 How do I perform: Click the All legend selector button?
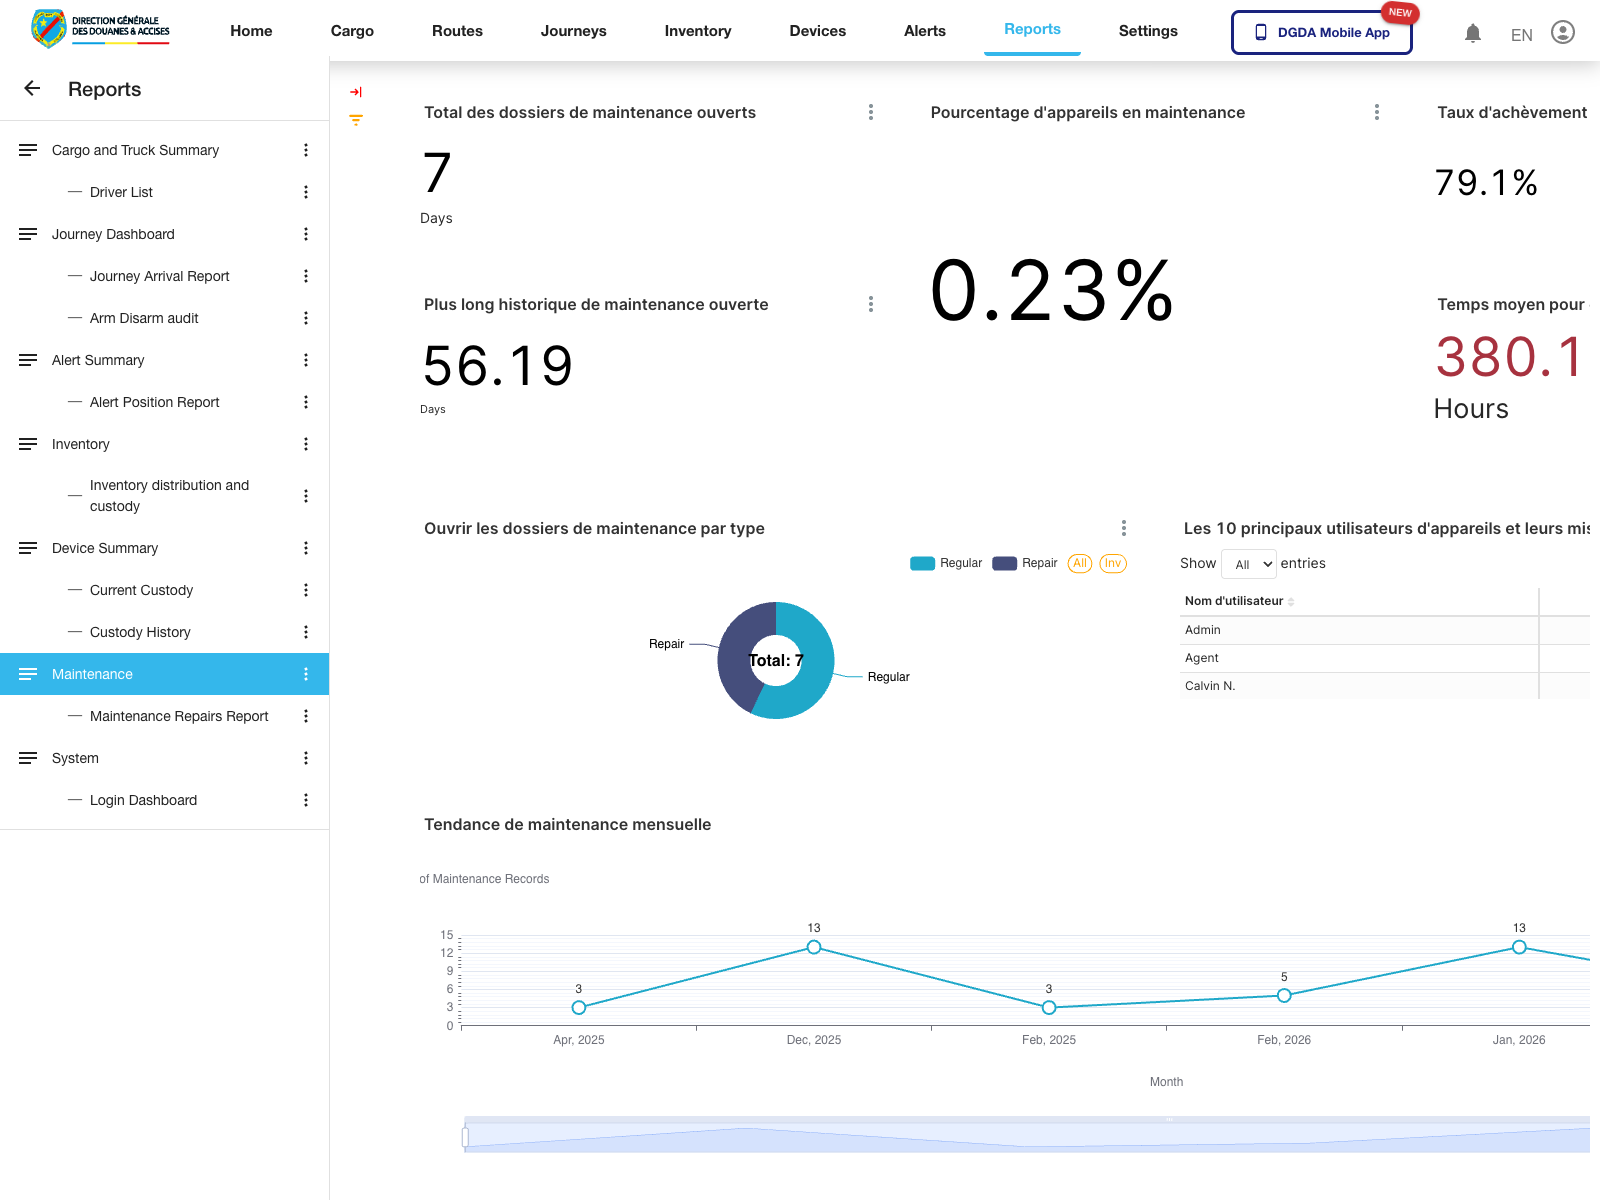[1080, 563]
